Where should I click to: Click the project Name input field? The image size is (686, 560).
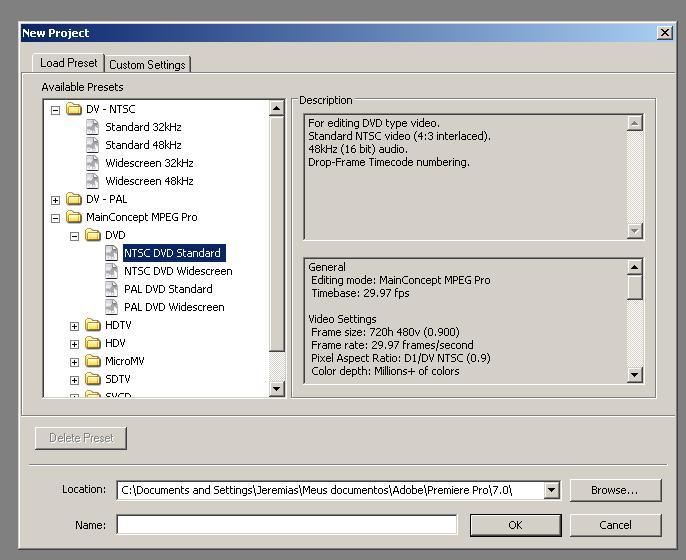[287, 525]
